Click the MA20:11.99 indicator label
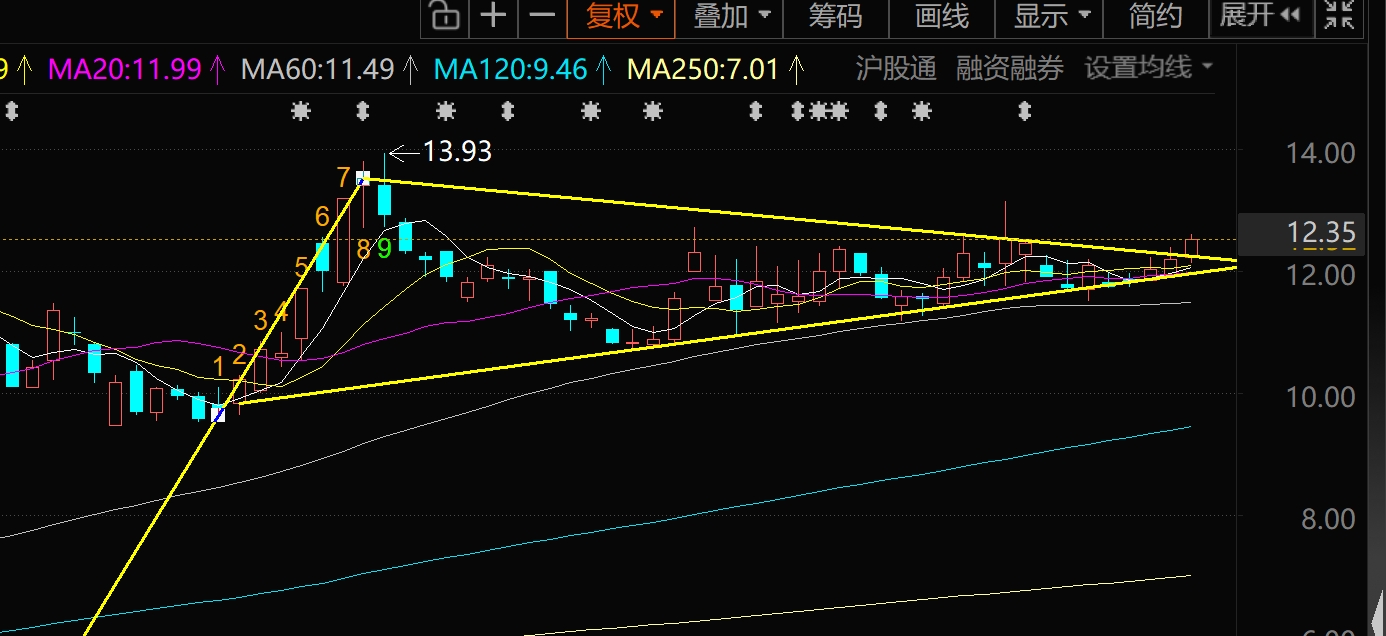 125,69
